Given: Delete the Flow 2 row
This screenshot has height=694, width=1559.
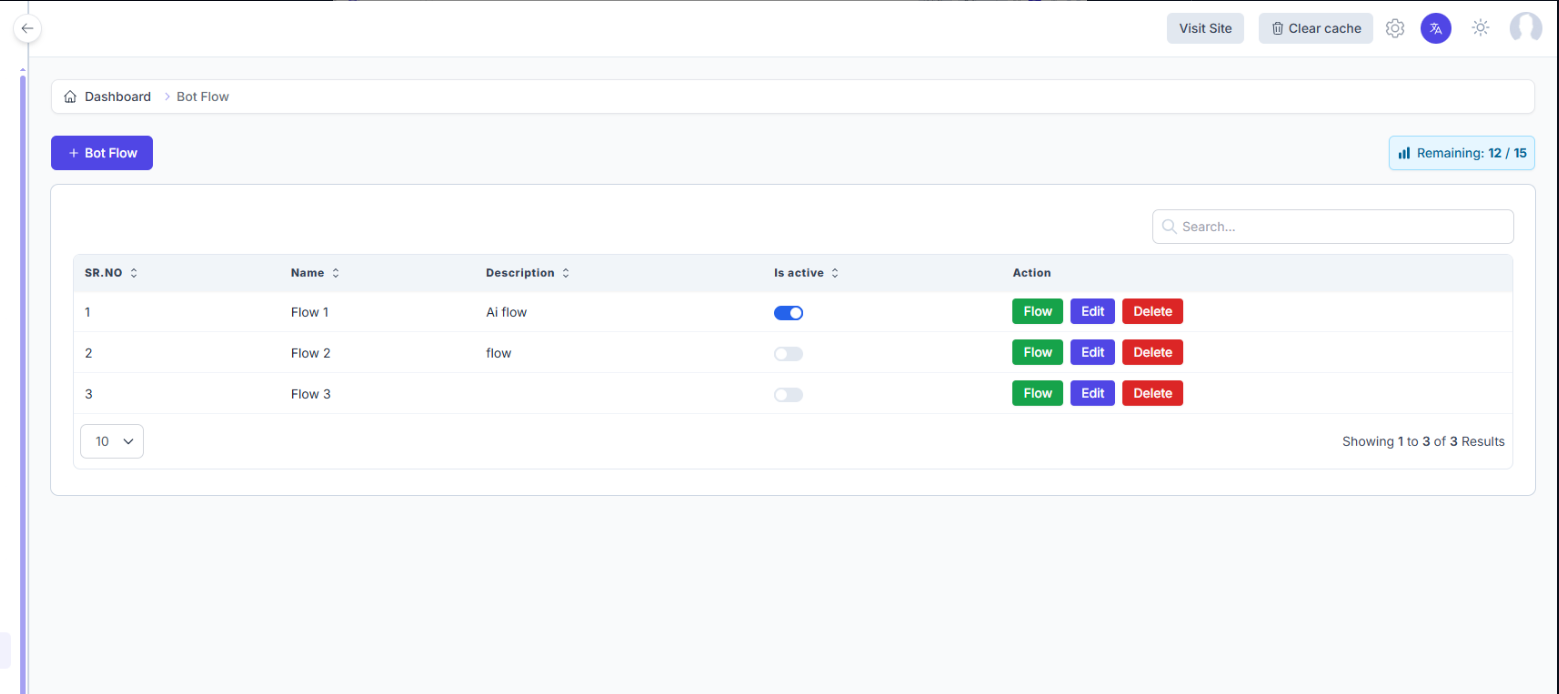Looking at the screenshot, I should click(x=1152, y=352).
